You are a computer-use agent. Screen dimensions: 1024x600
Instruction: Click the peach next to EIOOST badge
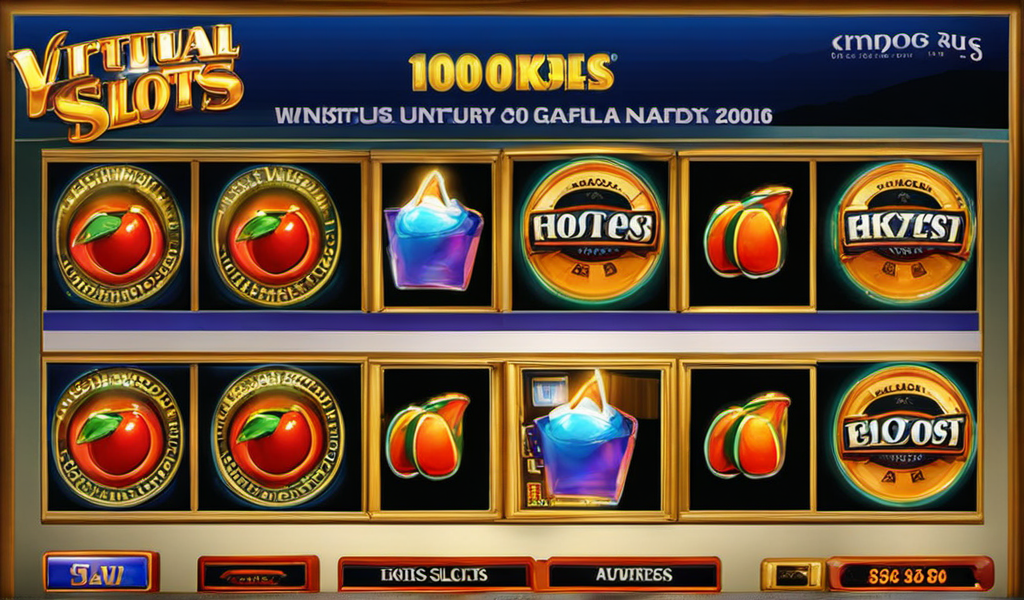pyautogui.click(x=748, y=435)
